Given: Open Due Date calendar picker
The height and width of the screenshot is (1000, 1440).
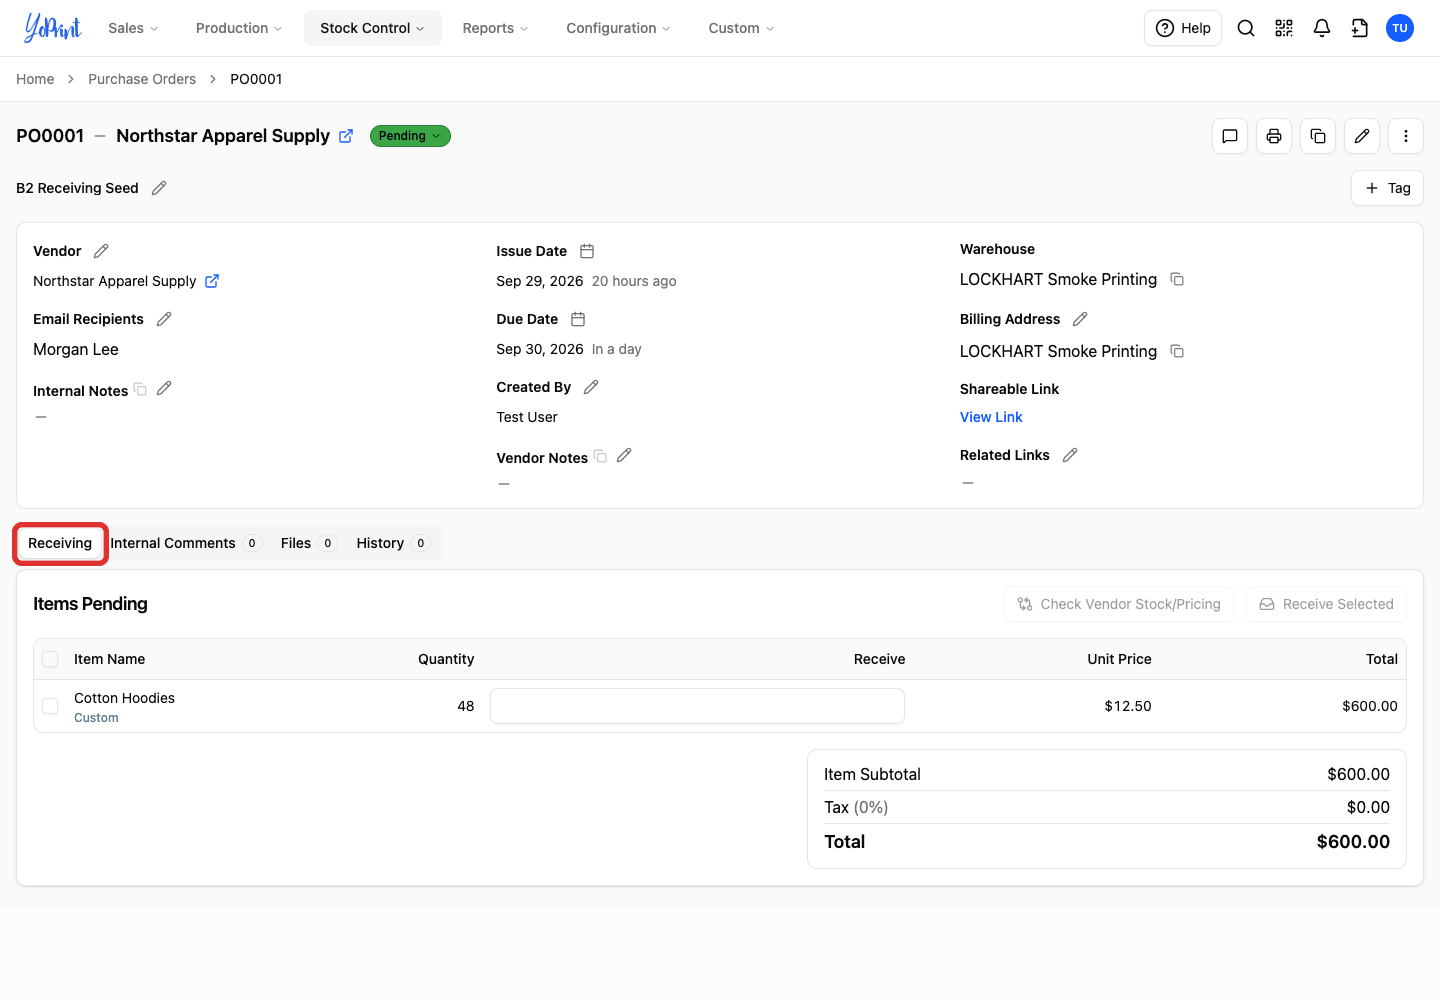Looking at the screenshot, I should point(578,319).
